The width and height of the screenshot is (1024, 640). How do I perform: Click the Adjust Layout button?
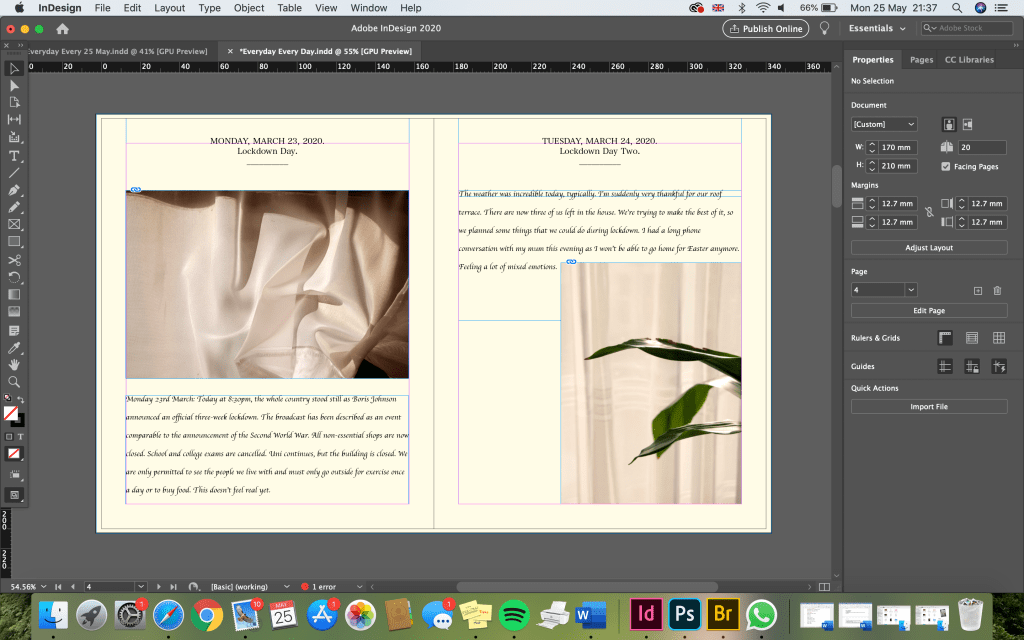929,247
